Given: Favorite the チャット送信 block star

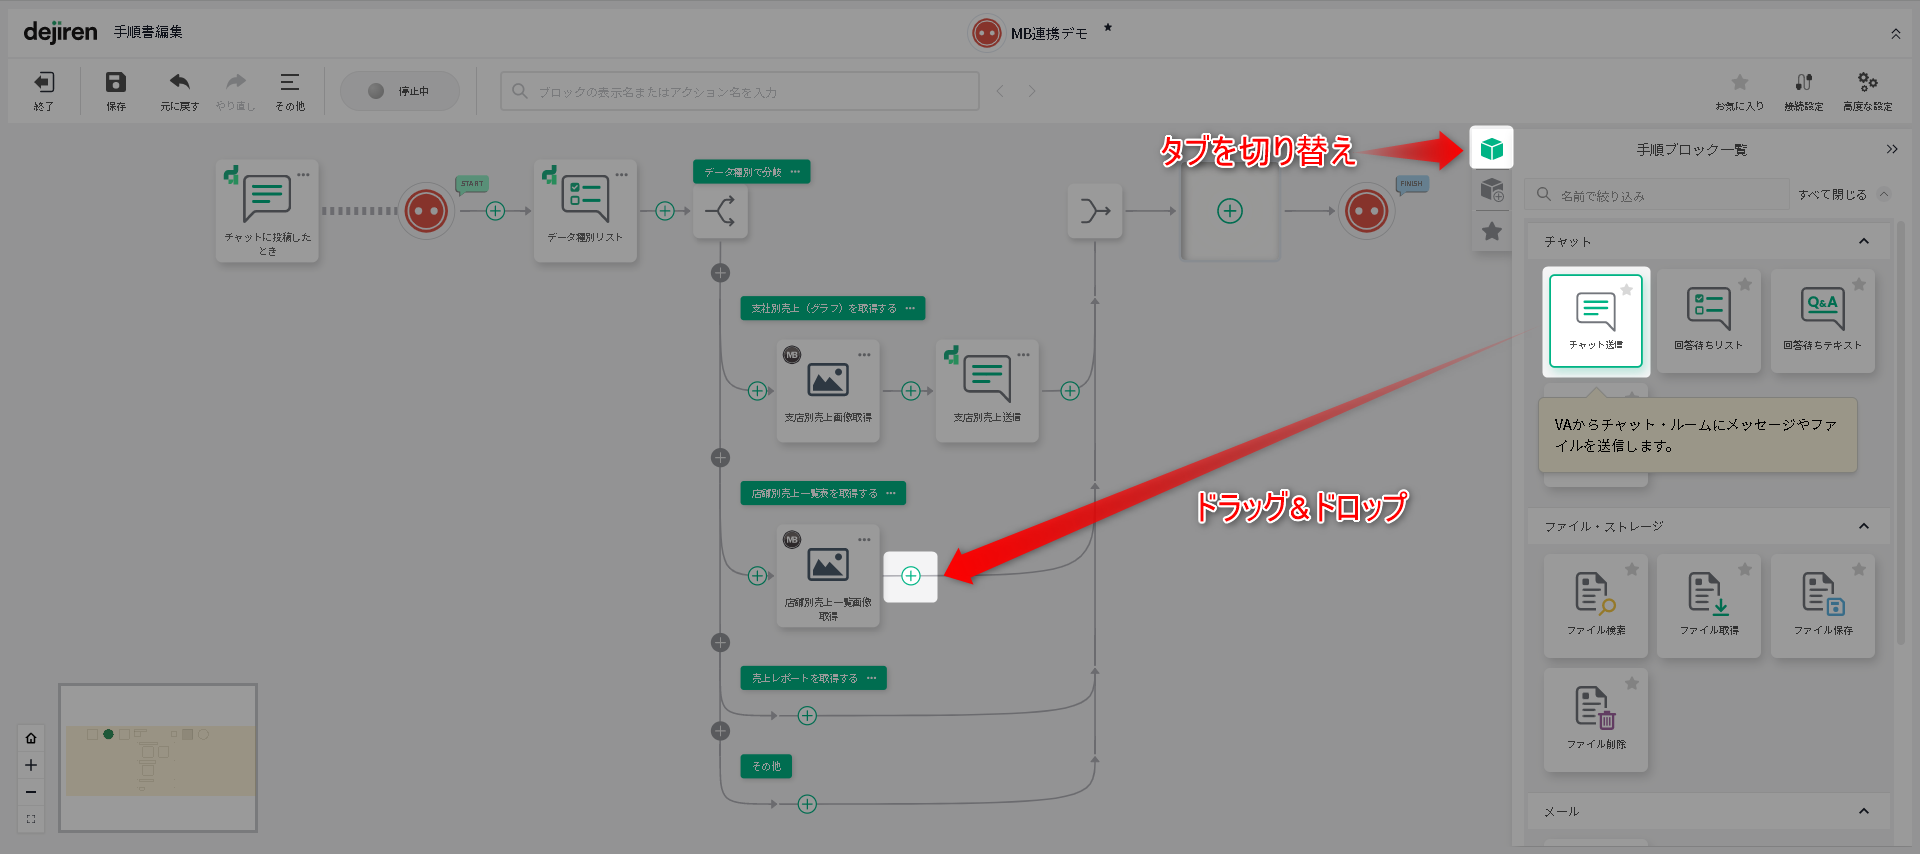Looking at the screenshot, I should 1627,290.
